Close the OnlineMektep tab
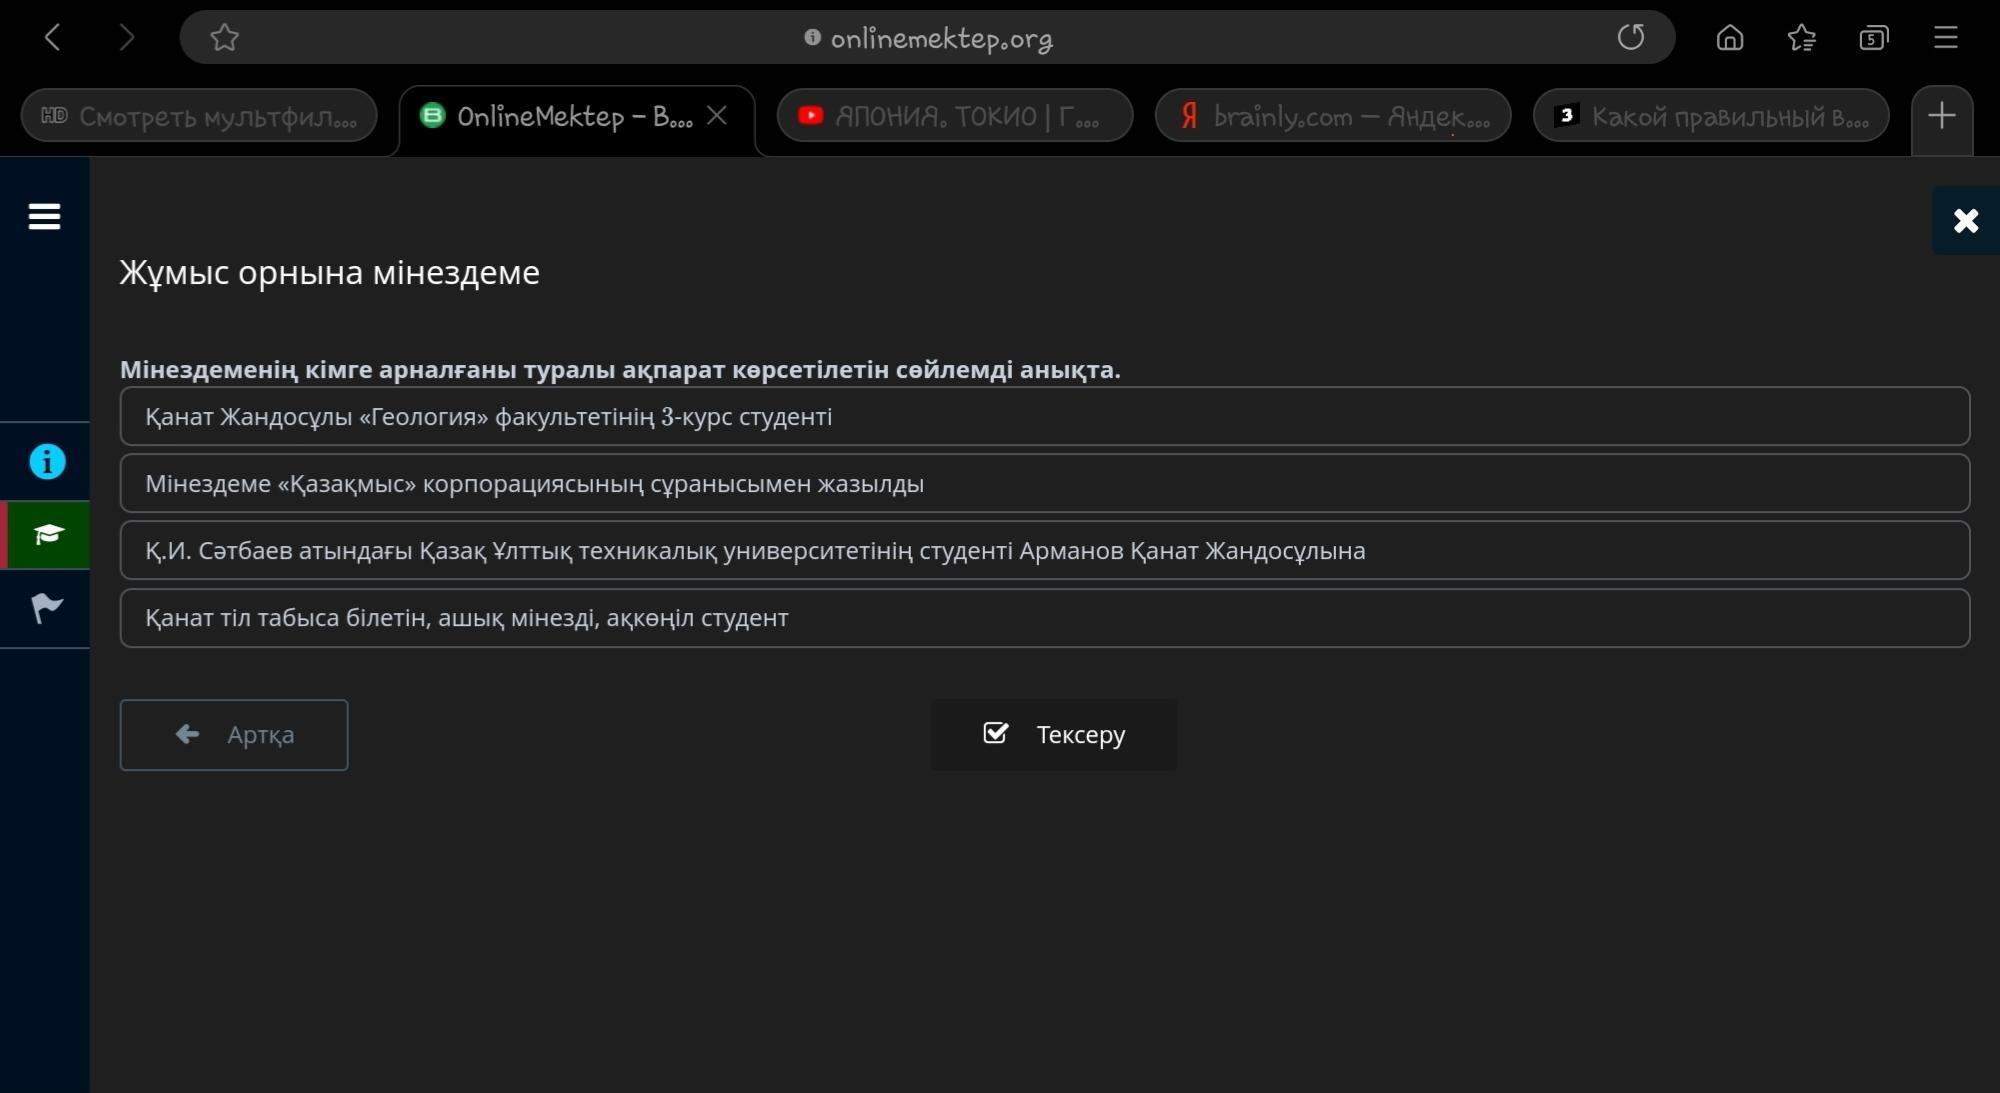 click(x=716, y=116)
